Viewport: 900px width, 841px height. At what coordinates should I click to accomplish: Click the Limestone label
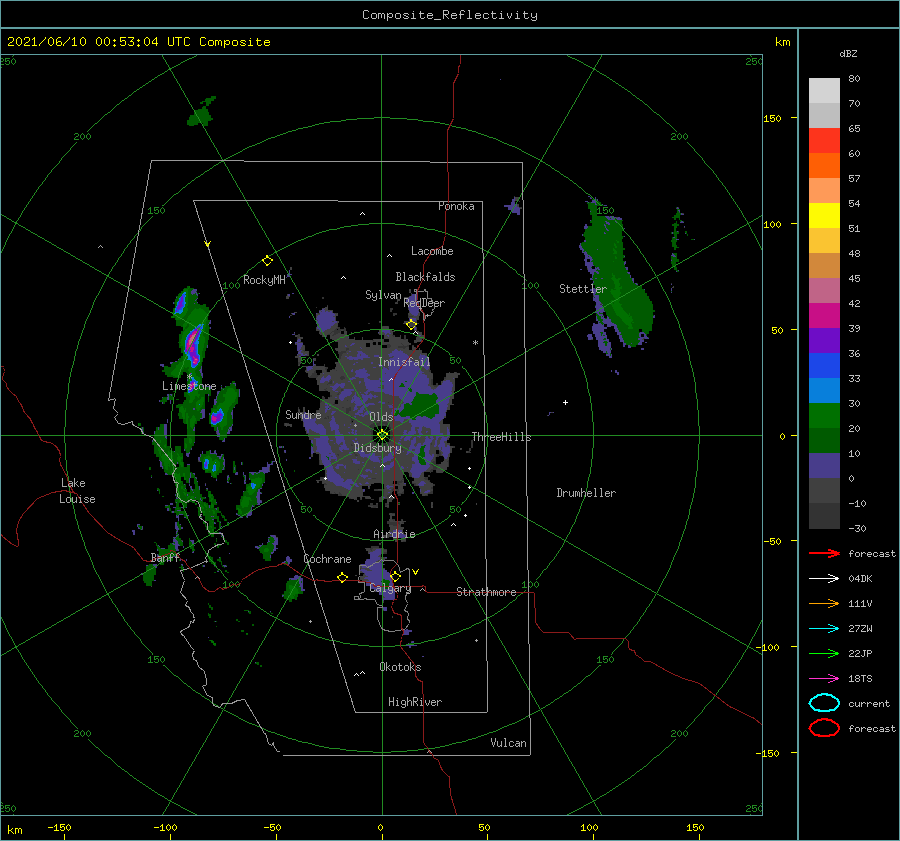pos(189,386)
